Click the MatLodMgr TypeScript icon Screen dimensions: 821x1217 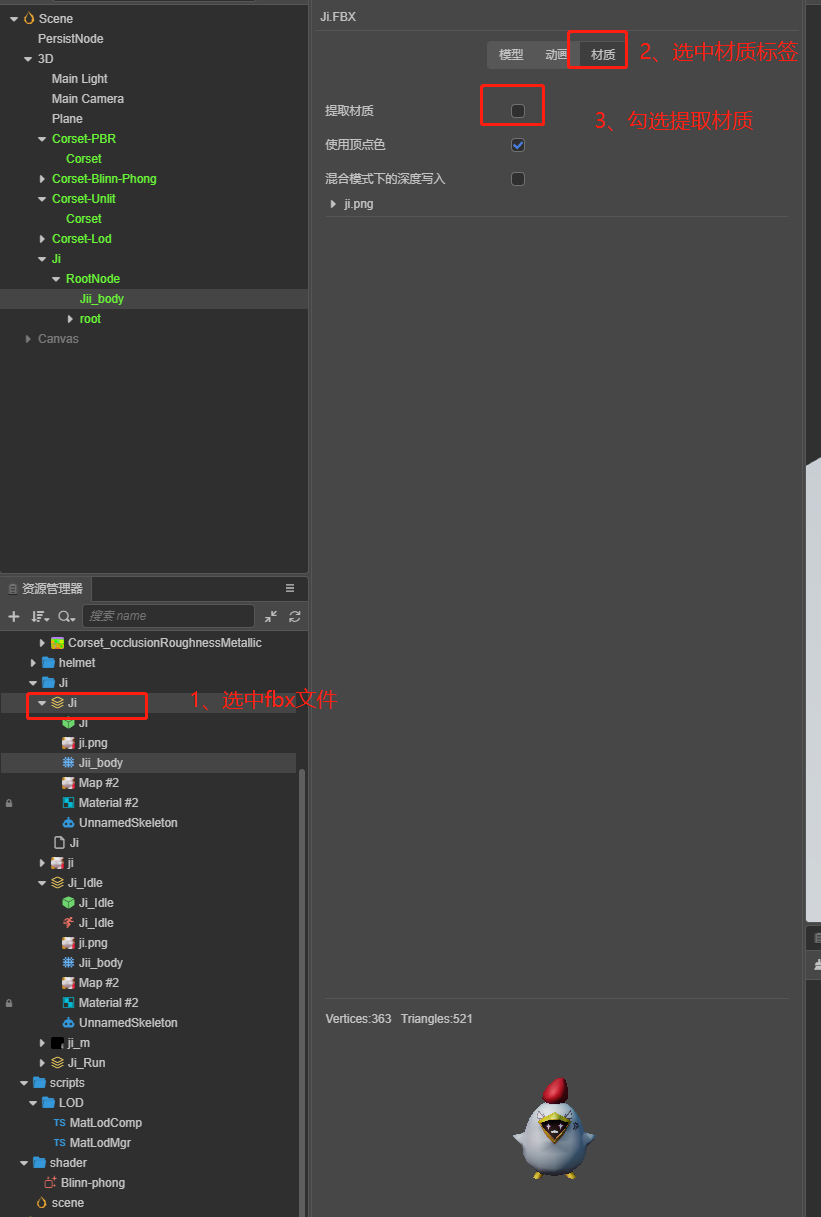[x=59, y=1142]
